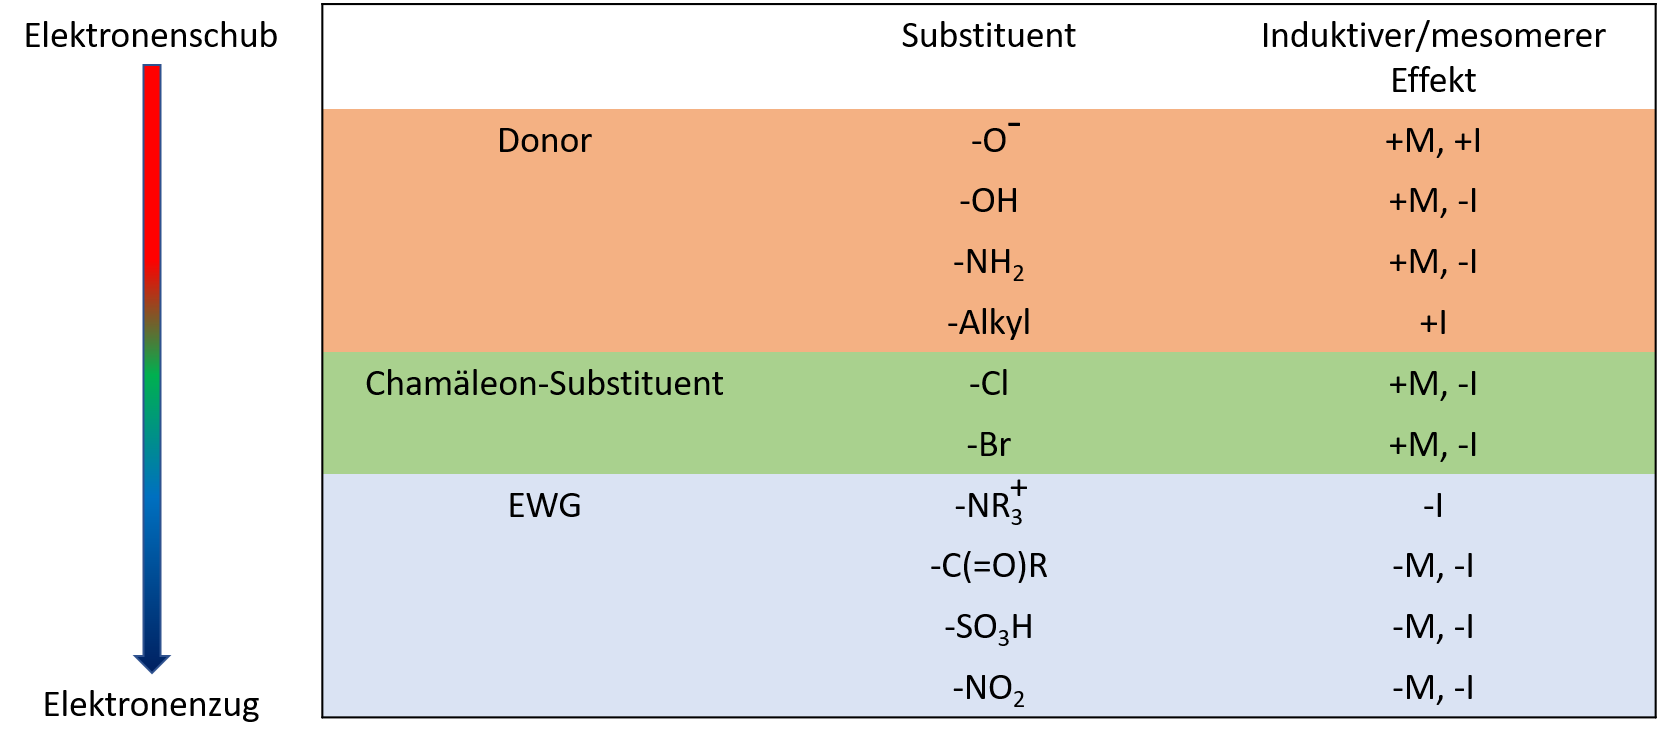Click the Induktiver/mesomerer Effekt header
The height and width of the screenshot is (749, 1658).
[1432, 57]
